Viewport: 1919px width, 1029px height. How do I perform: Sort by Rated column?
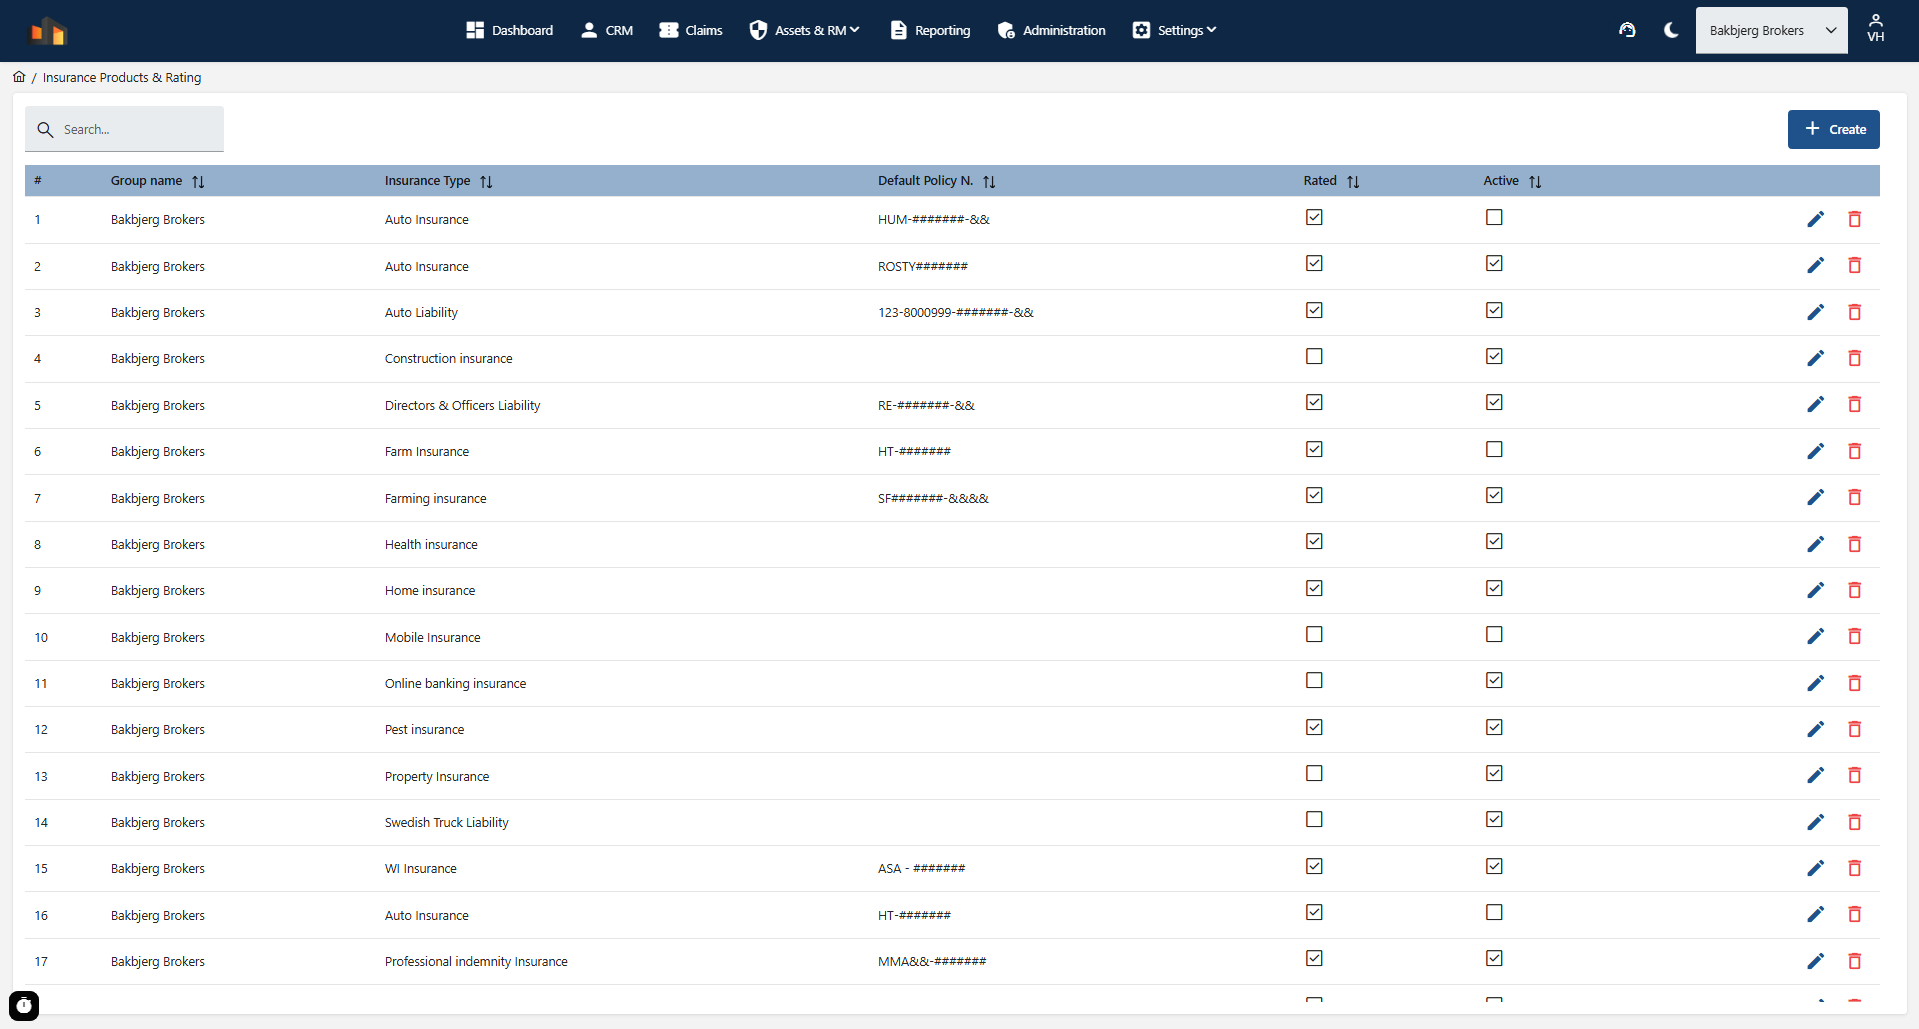(x=1353, y=181)
